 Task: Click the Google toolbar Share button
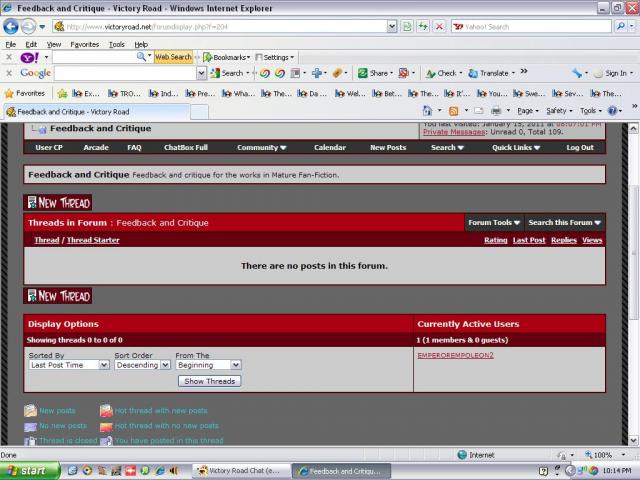(374, 73)
